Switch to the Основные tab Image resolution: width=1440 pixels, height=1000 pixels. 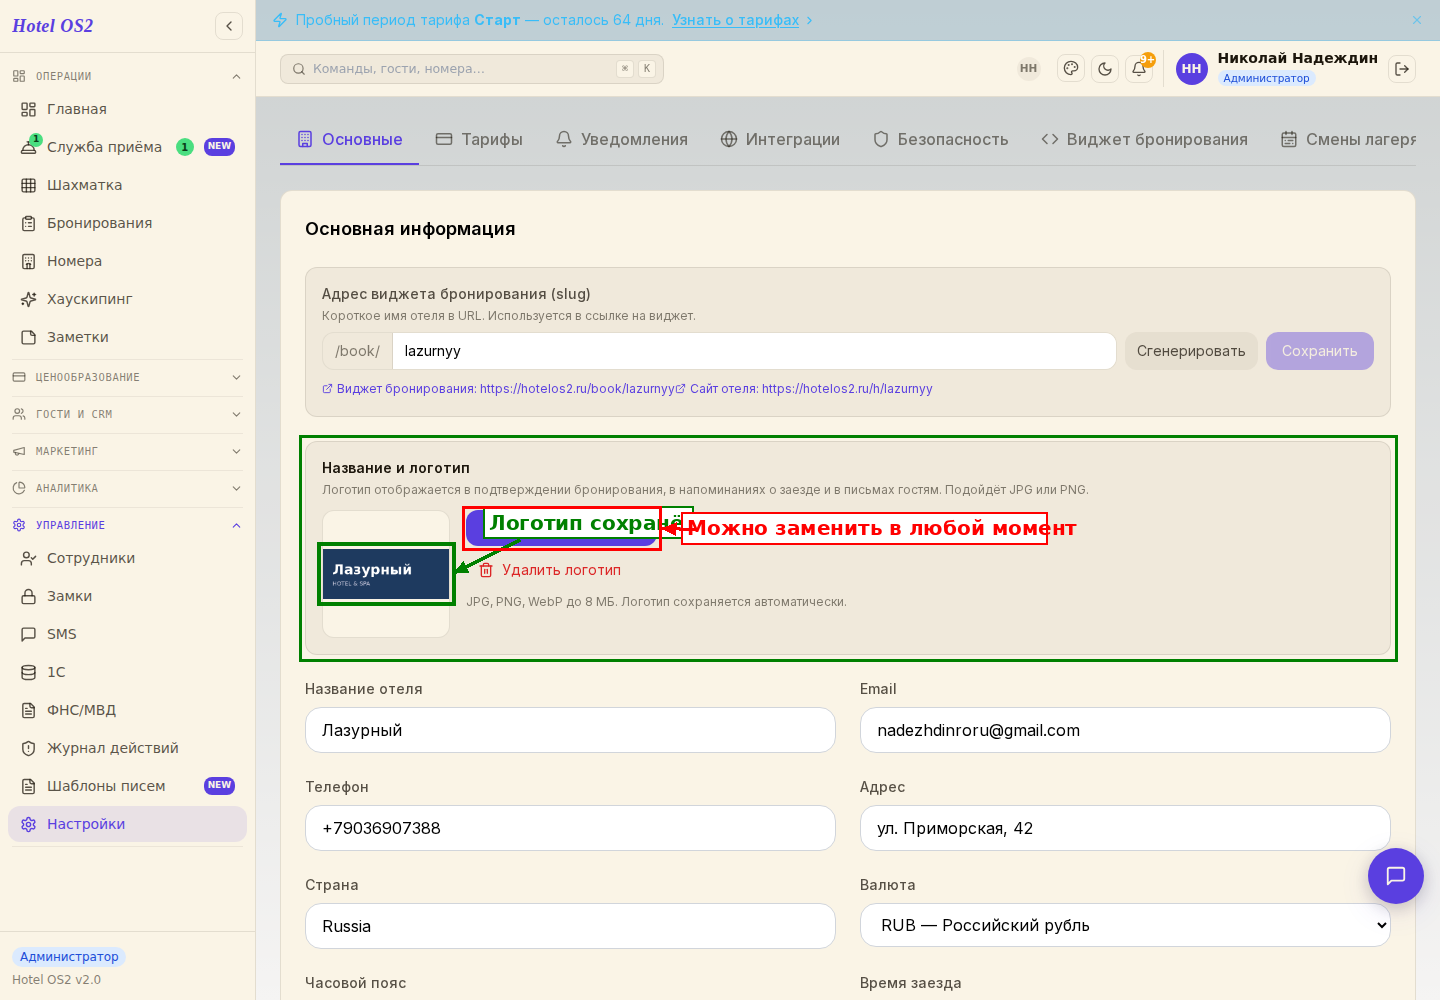(350, 140)
